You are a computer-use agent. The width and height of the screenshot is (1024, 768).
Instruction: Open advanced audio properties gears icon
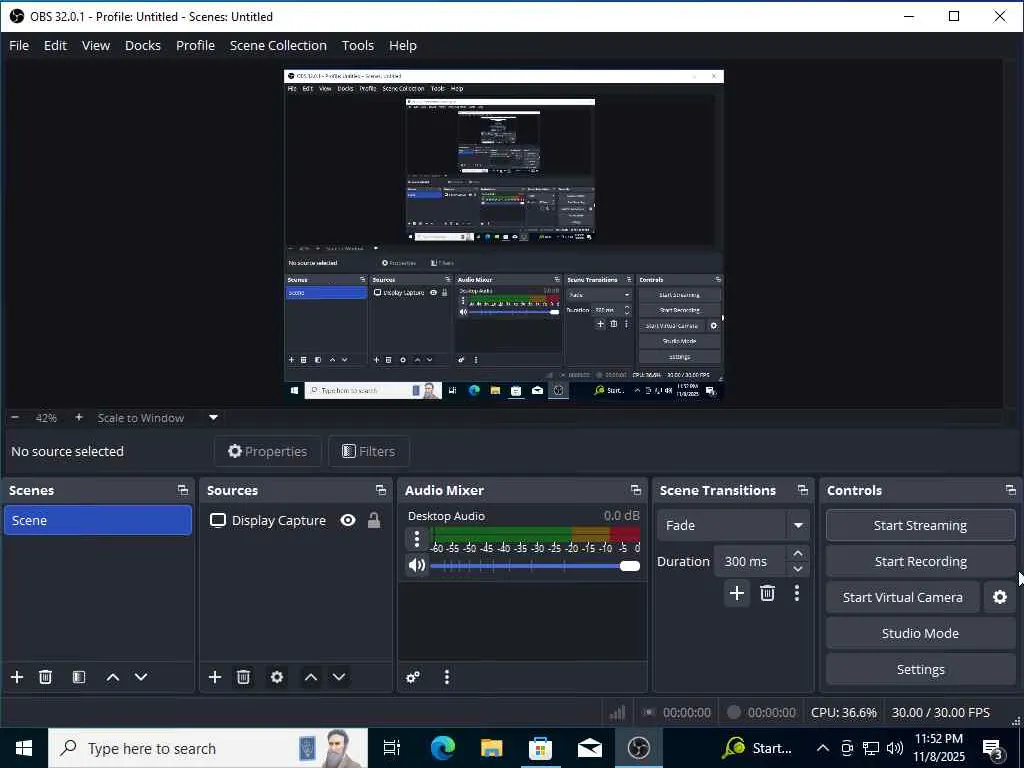tap(413, 677)
